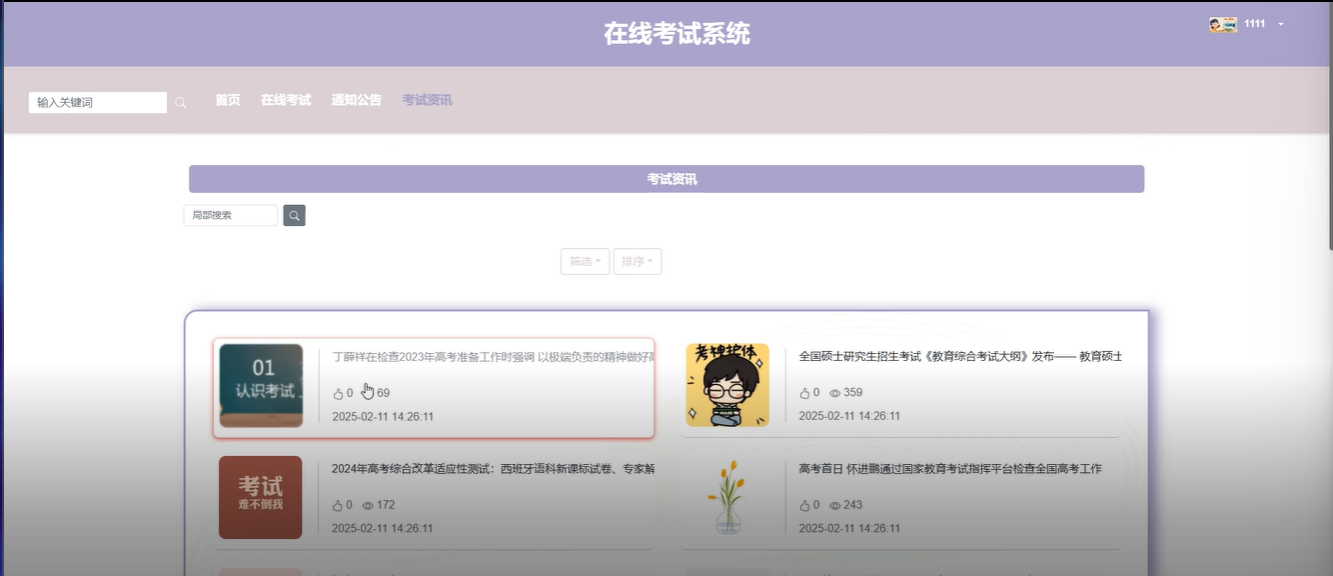1333x576 pixels.
Task: Click the page vertical scrollbar thumb
Action: (x=1329, y=125)
